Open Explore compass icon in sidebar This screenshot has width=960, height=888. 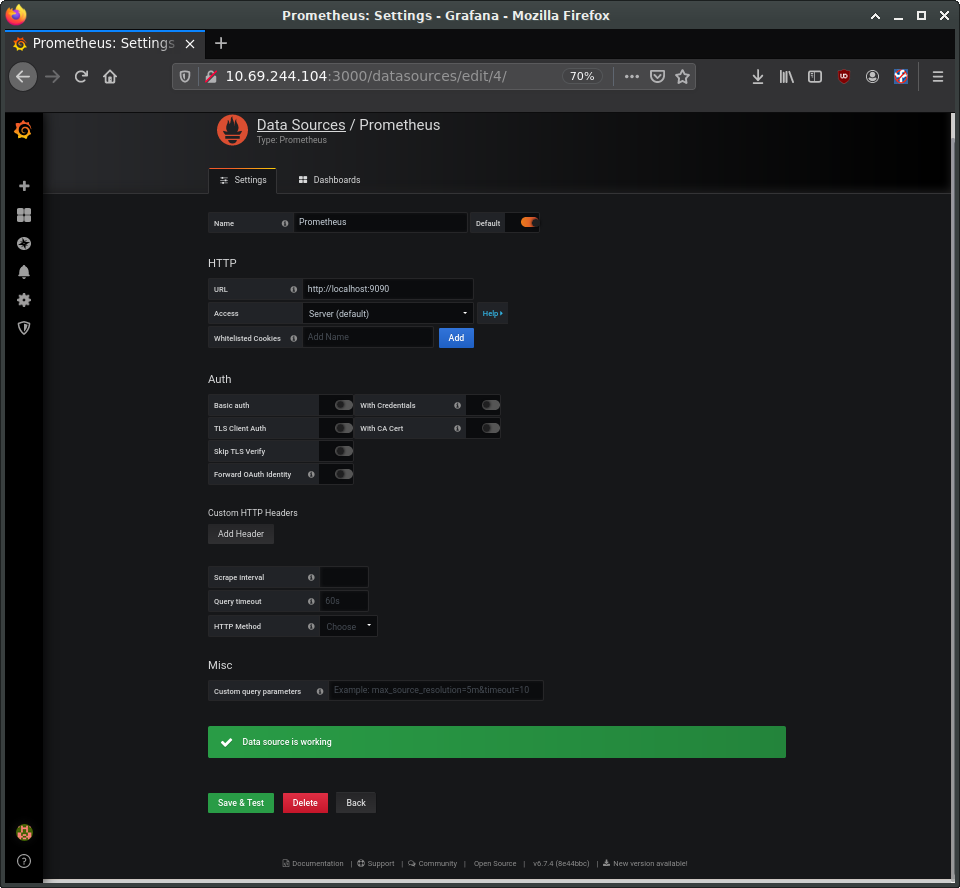pyautogui.click(x=24, y=244)
